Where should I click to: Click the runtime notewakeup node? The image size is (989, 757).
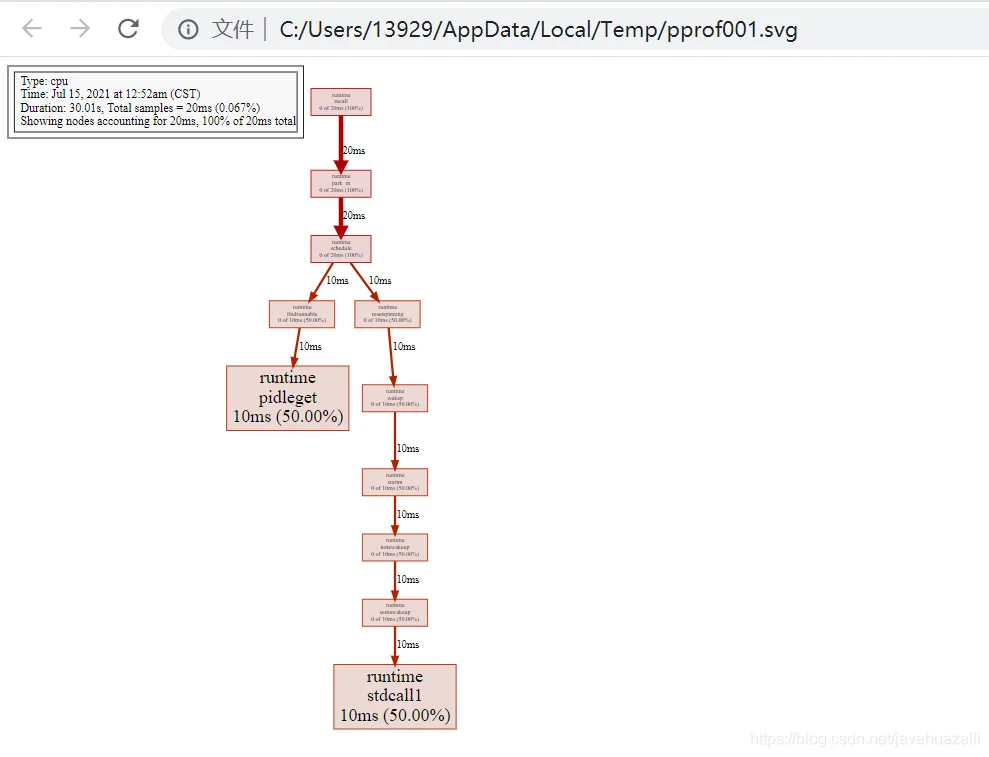(x=395, y=548)
